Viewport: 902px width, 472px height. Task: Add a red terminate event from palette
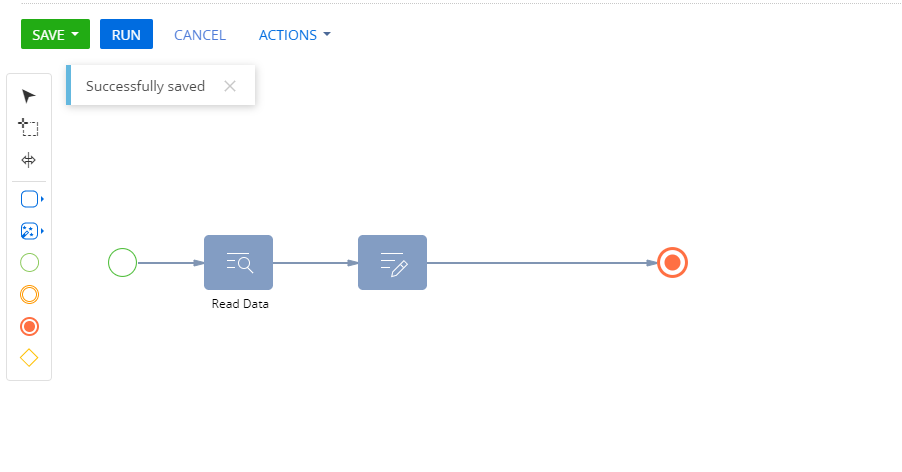pos(29,327)
